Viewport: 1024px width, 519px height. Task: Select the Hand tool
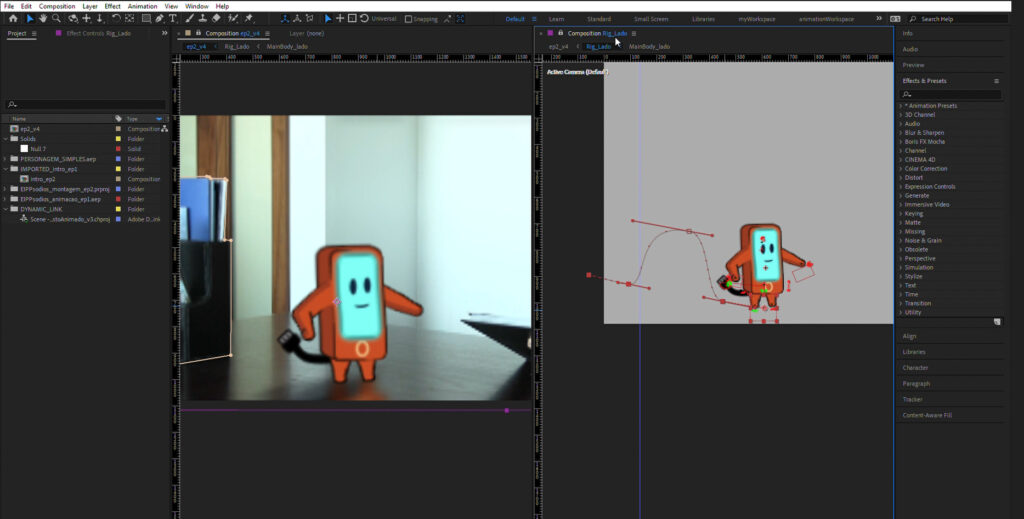[42, 18]
